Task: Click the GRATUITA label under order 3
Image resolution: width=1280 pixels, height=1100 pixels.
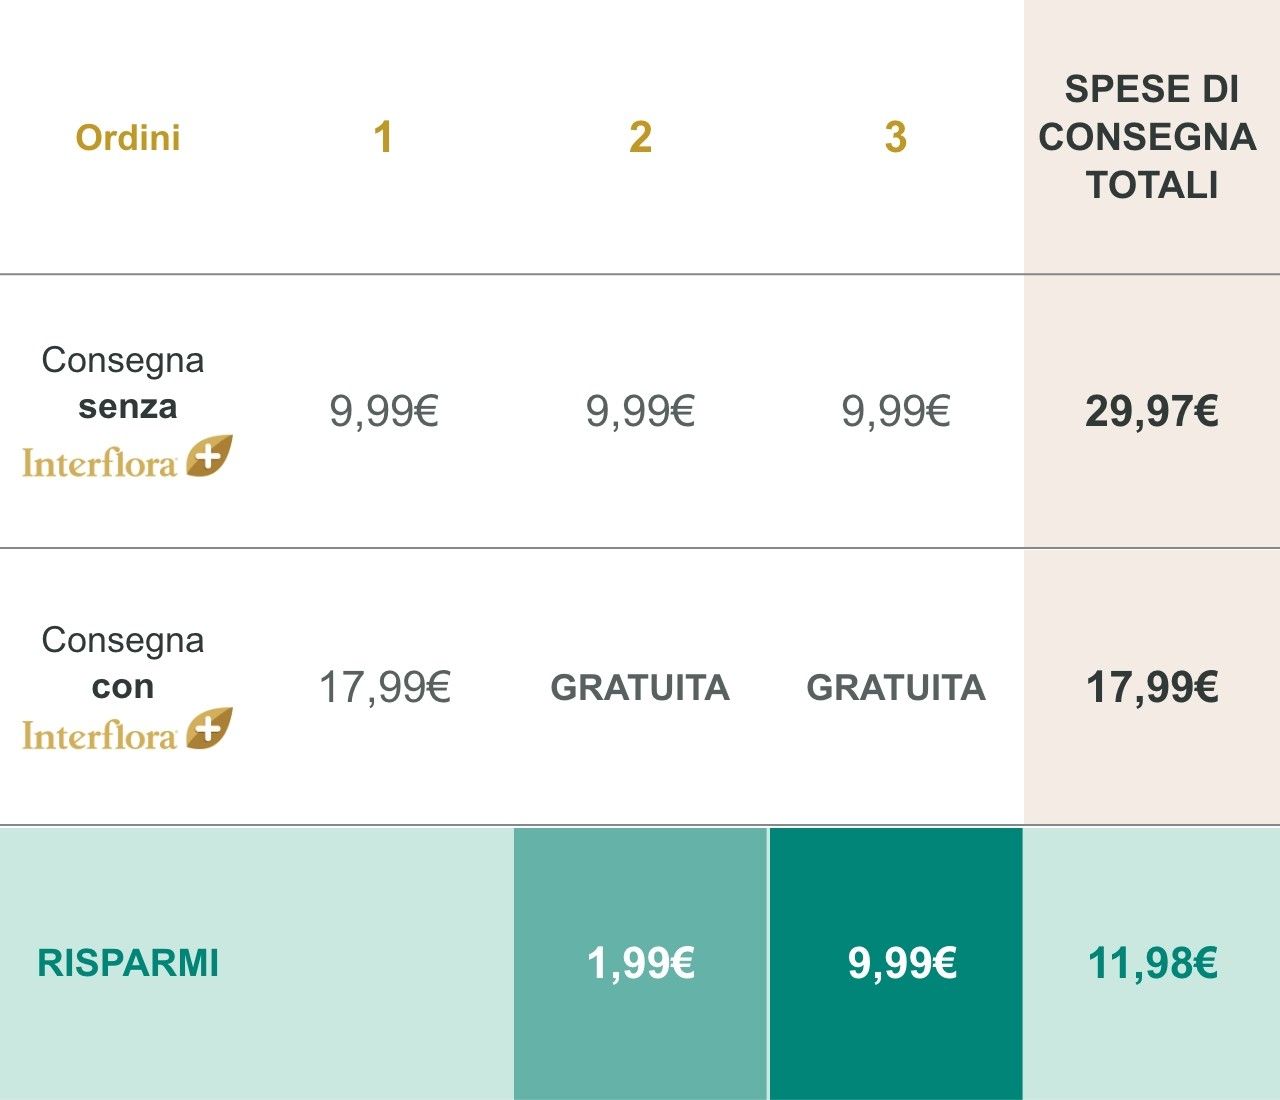Action: 895,687
